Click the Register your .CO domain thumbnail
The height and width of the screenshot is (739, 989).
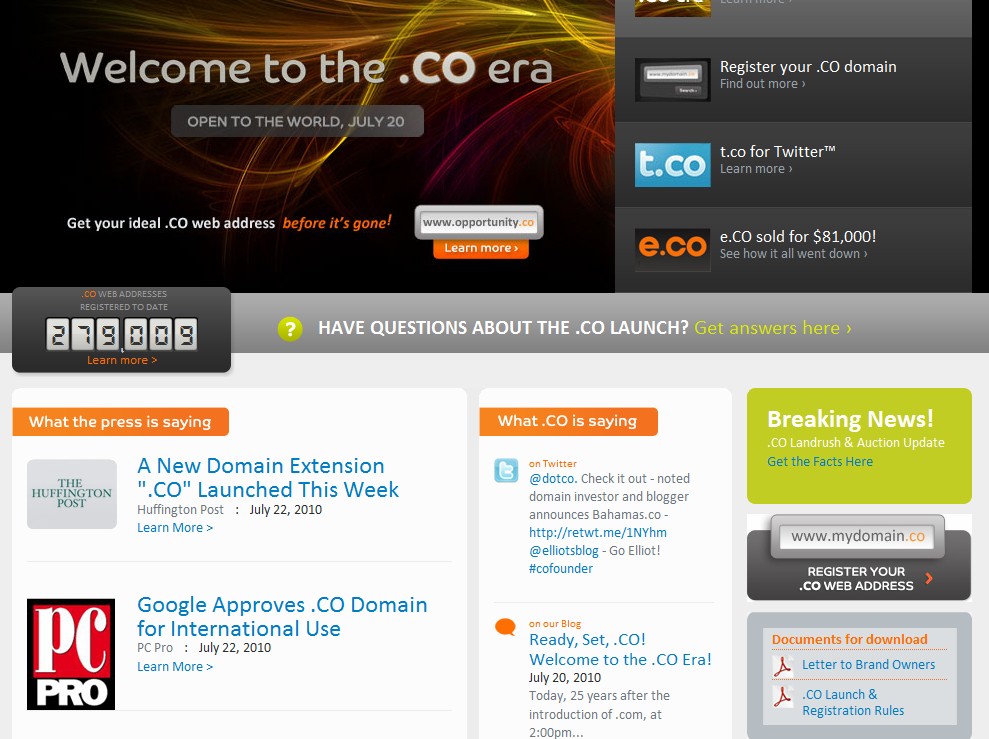(672, 79)
